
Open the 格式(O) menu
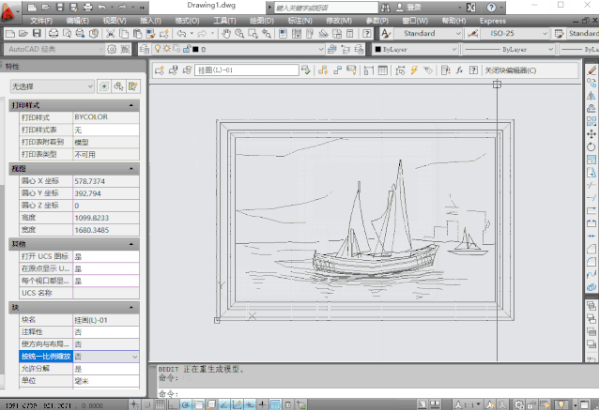(187, 21)
